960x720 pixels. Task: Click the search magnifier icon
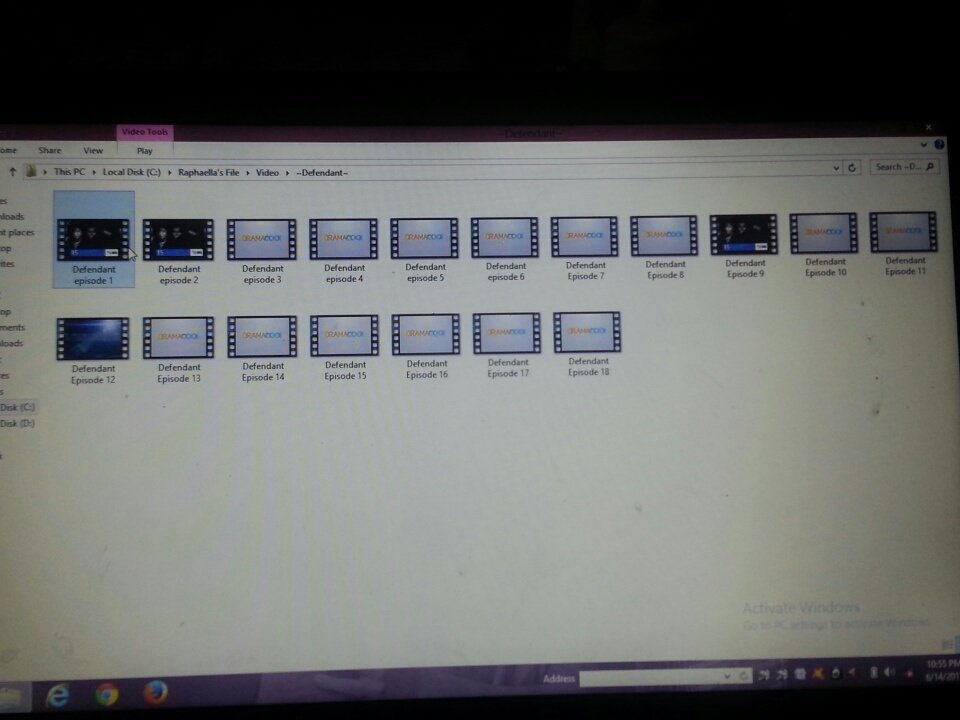coord(929,166)
